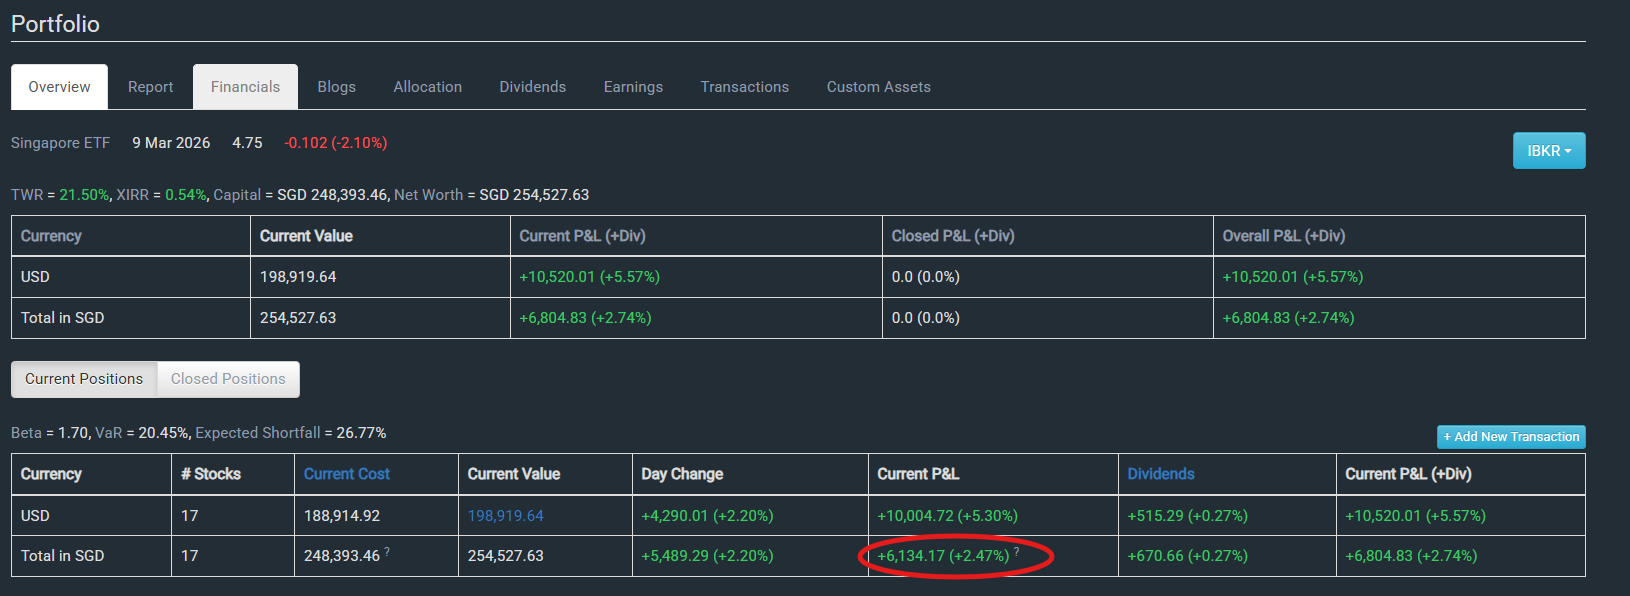Click the Current Cost column header link
The width and height of the screenshot is (1630, 596).
346,474
